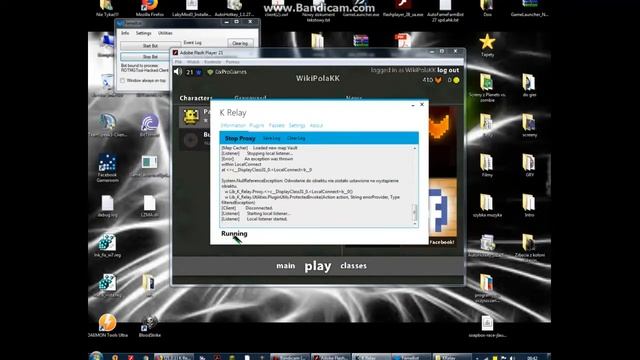
Task: Open the szybka muzyka folder
Action: (x=487, y=205)
